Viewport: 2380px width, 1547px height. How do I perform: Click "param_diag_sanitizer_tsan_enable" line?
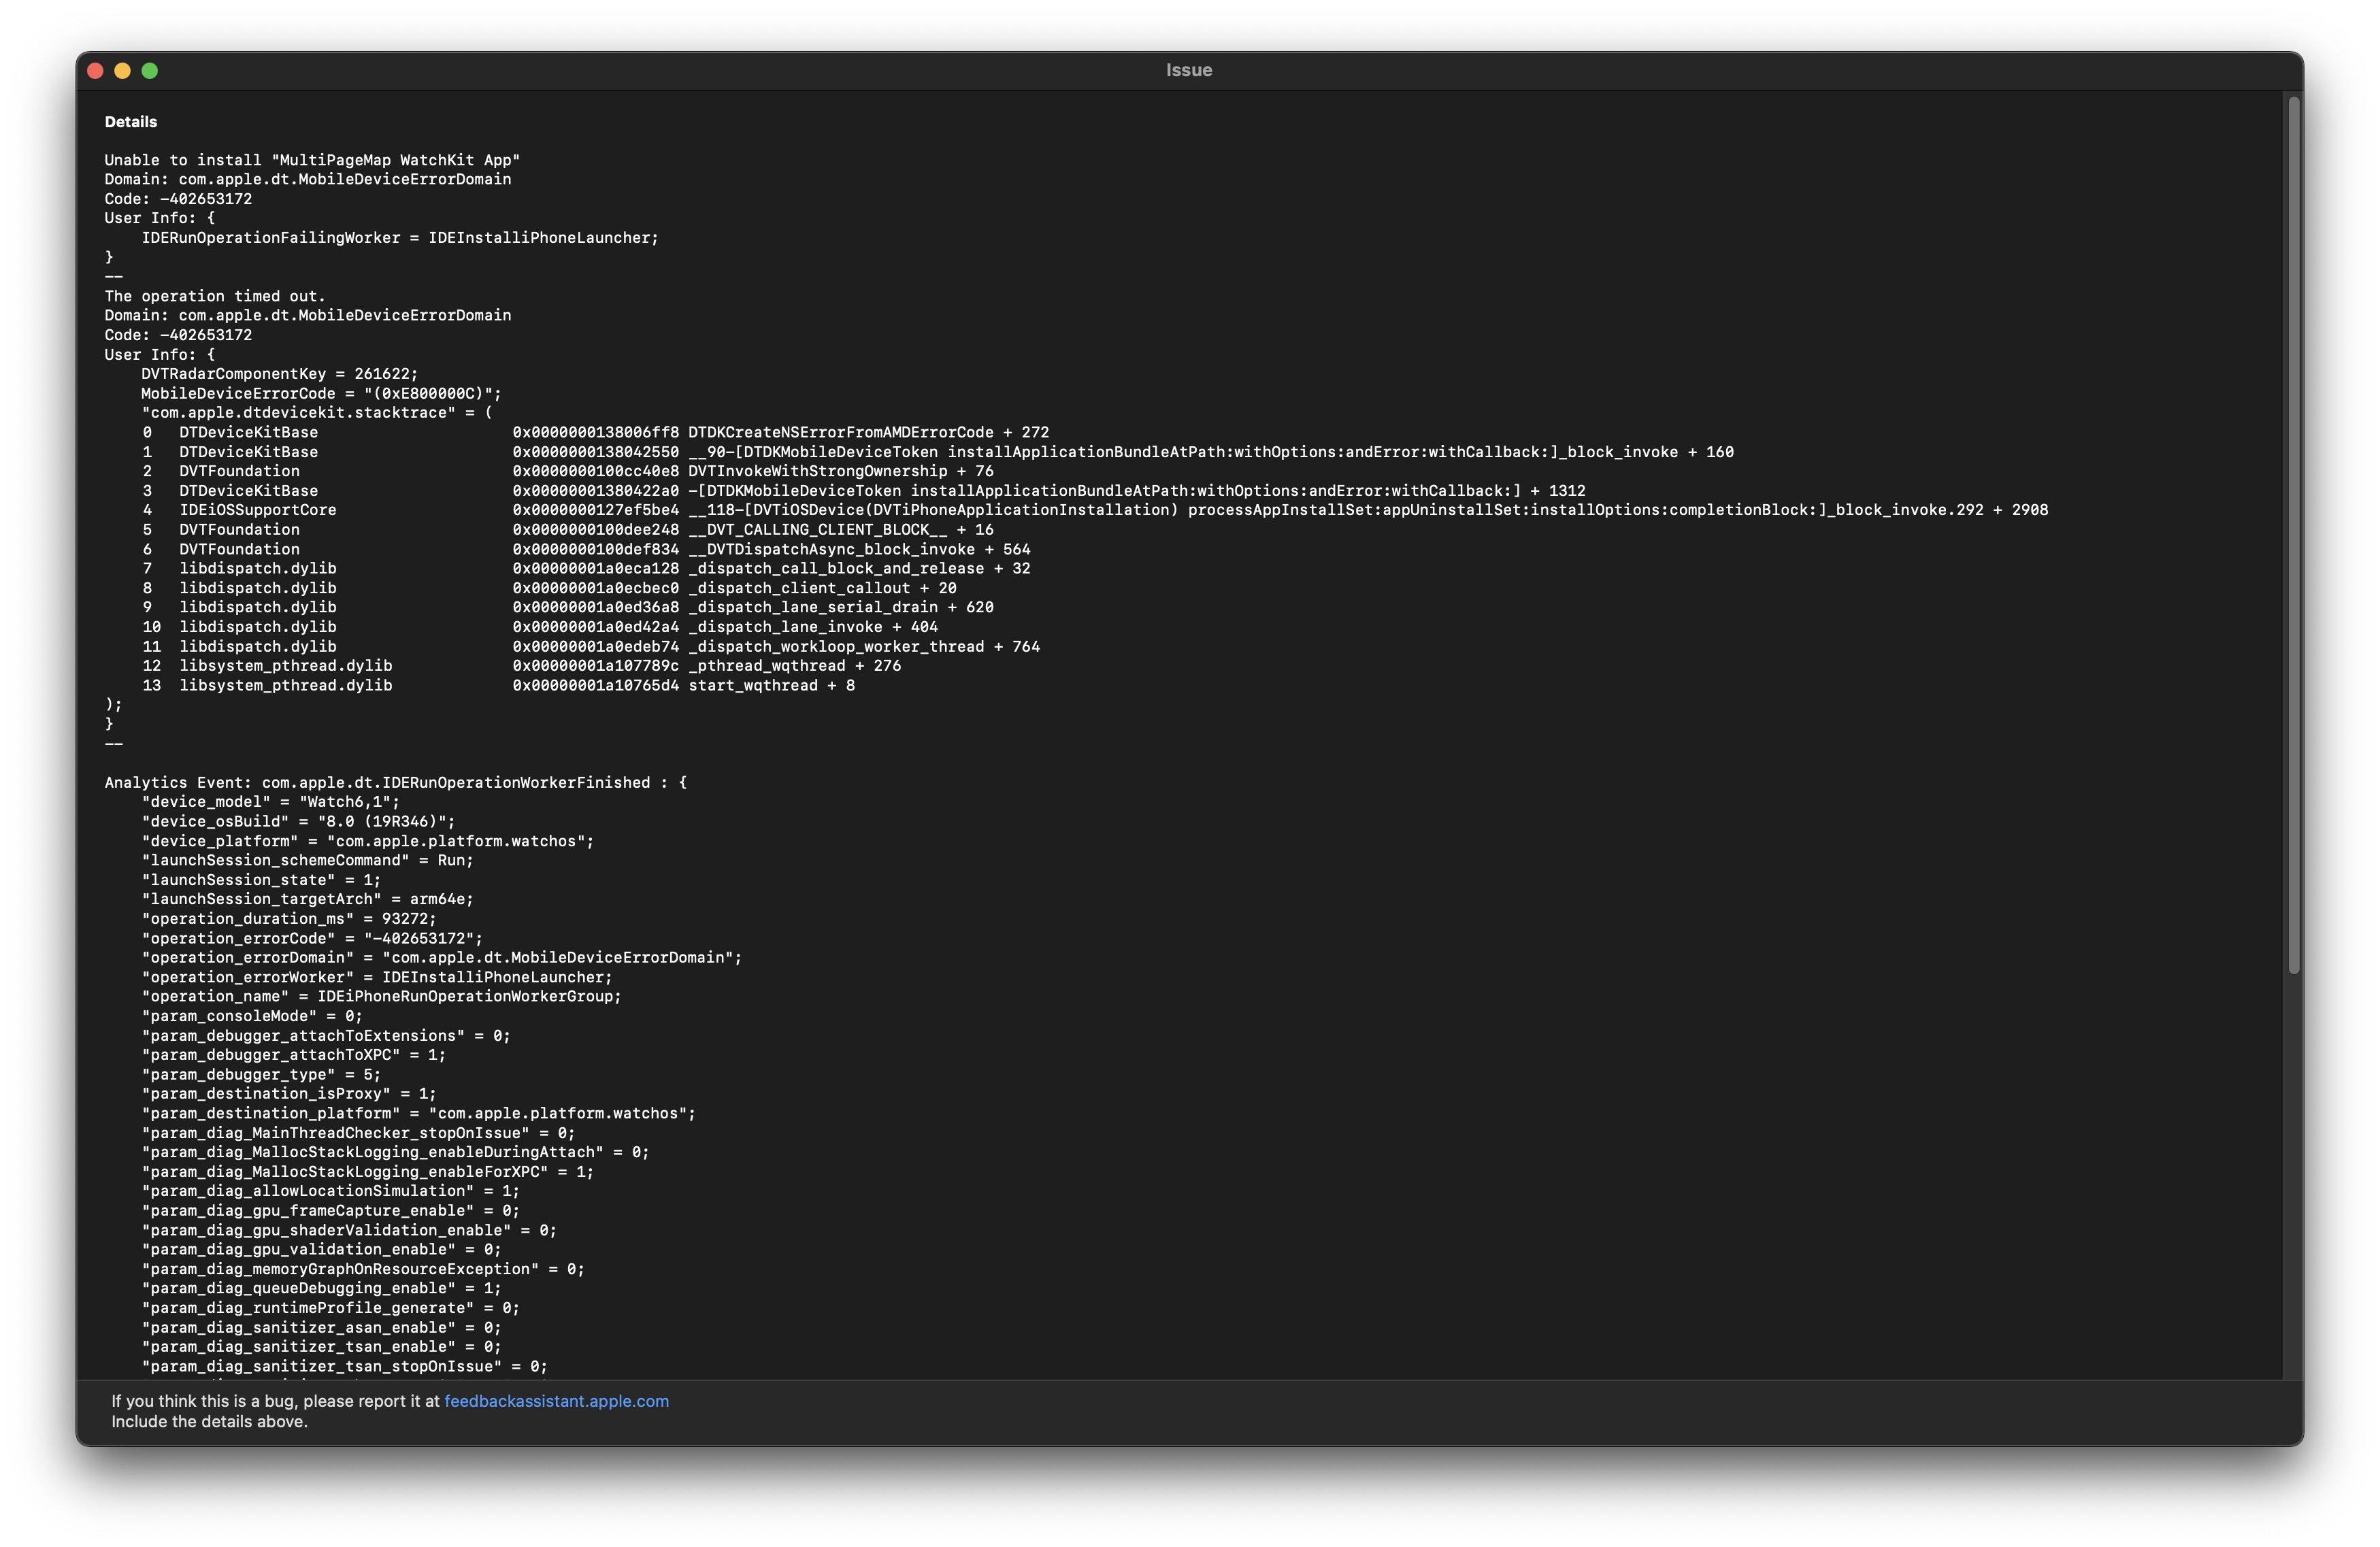[x=321, y=1347]
